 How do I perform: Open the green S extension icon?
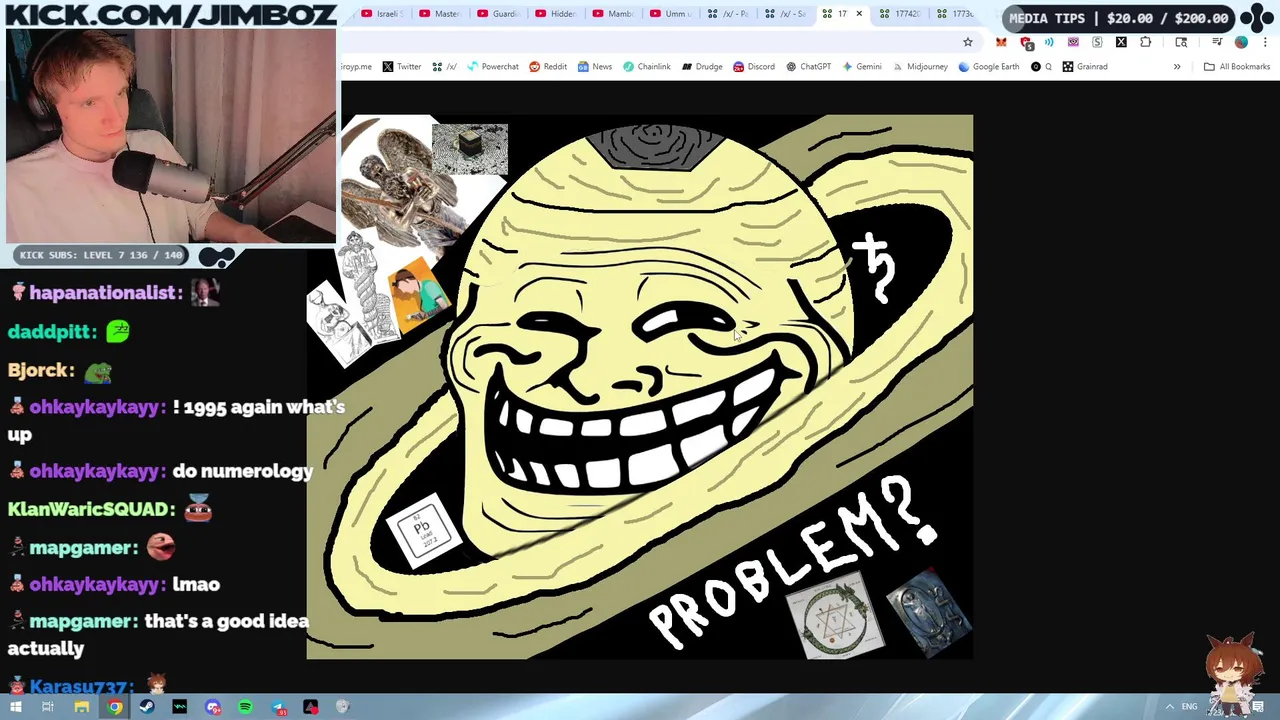click(1097, 42)
